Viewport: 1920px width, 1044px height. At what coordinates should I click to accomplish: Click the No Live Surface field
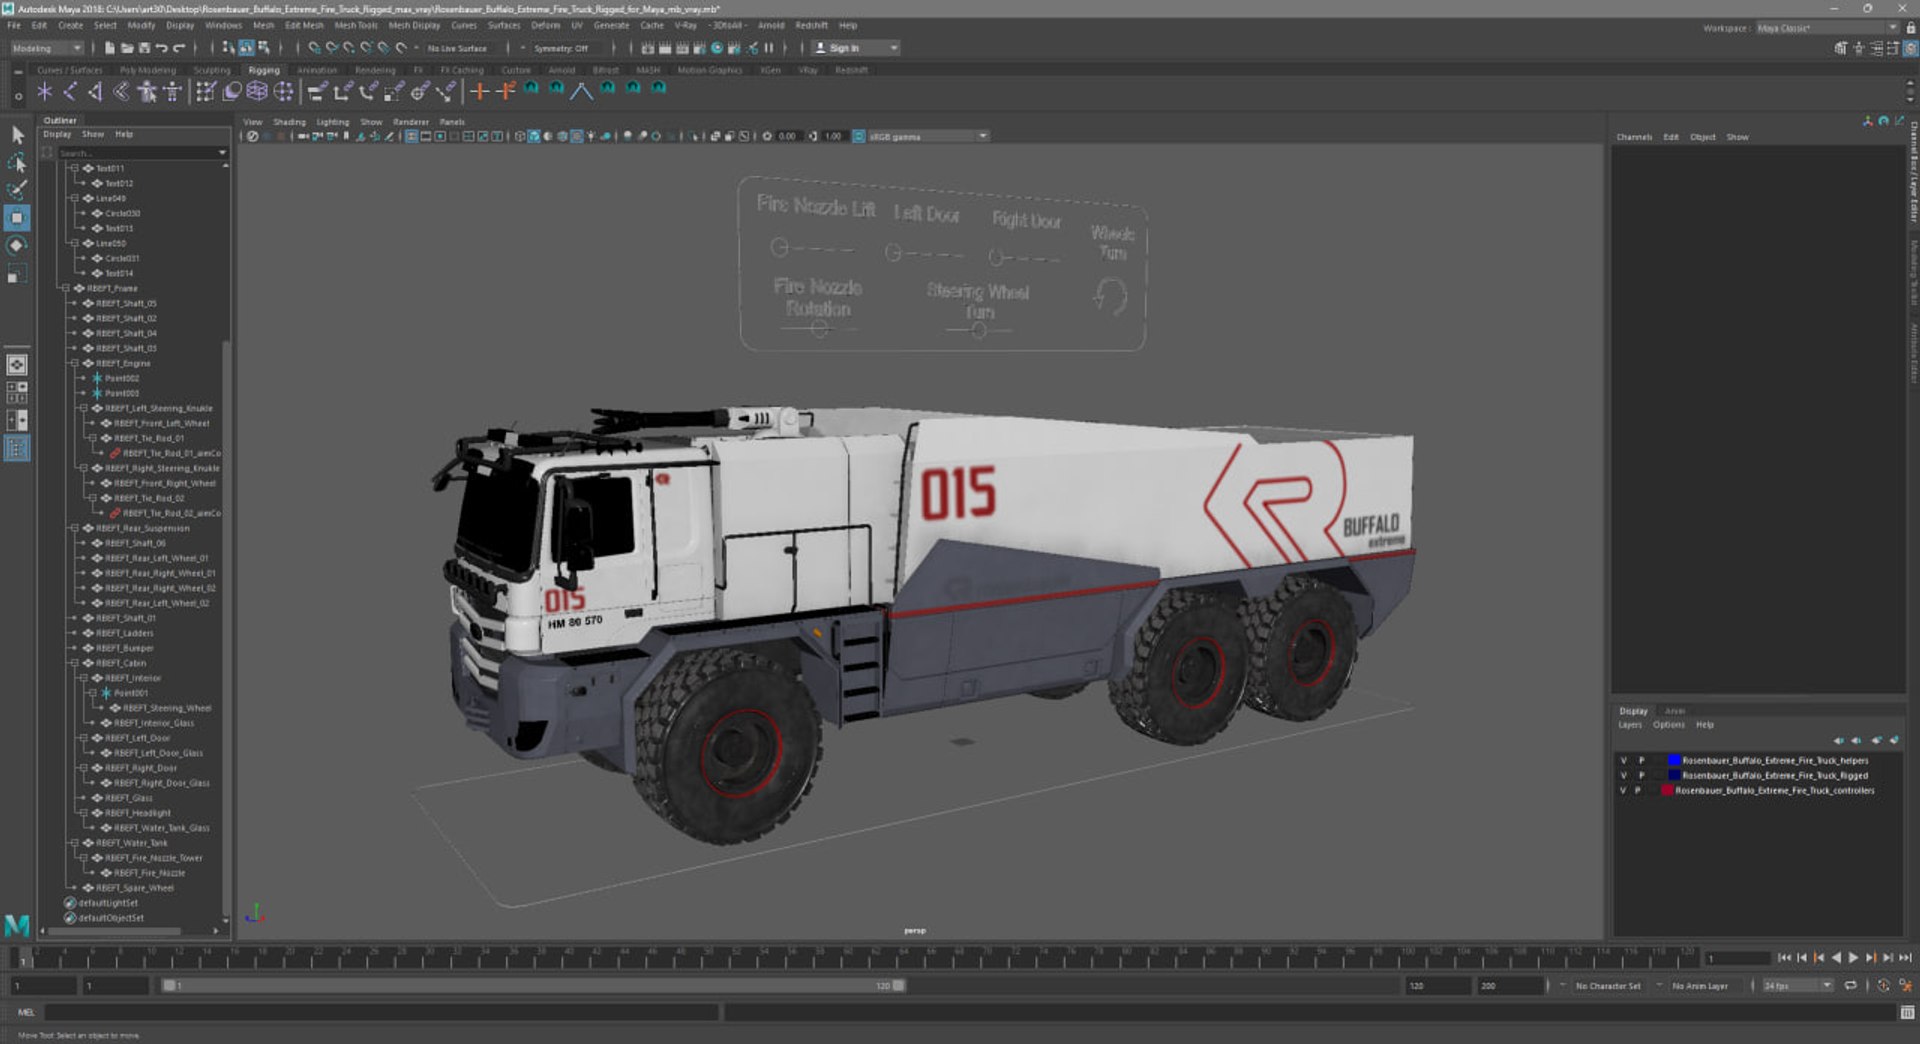point(457,48)
